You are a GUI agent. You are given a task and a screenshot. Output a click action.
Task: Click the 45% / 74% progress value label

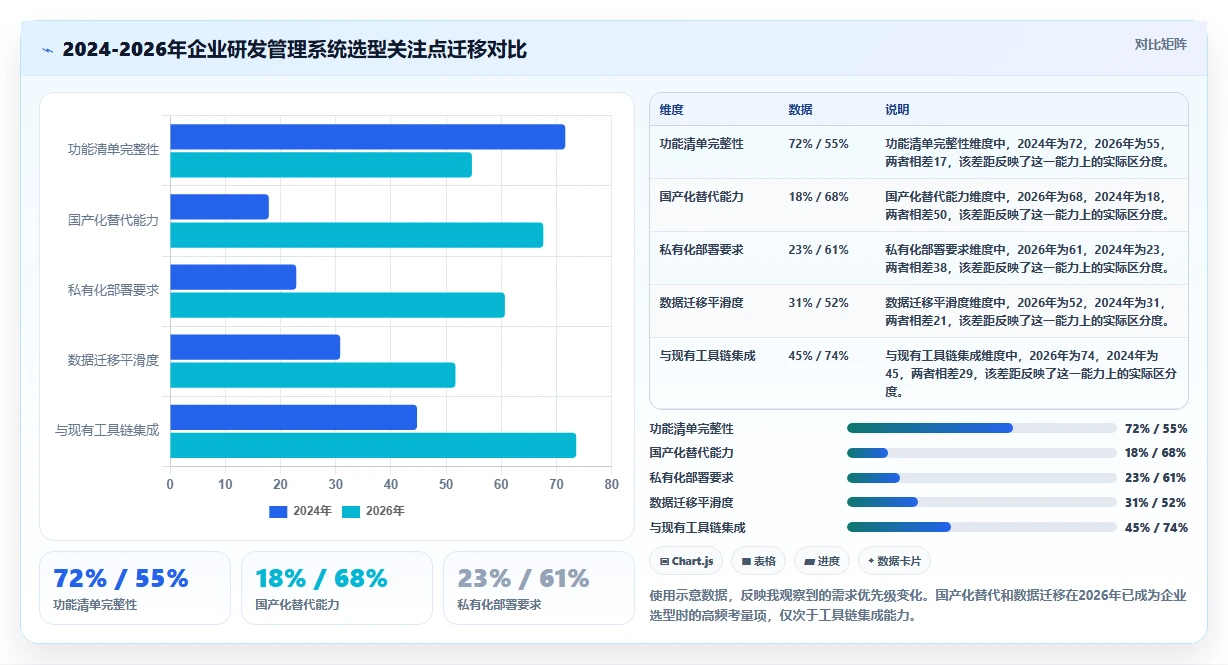pos(1156,527)
